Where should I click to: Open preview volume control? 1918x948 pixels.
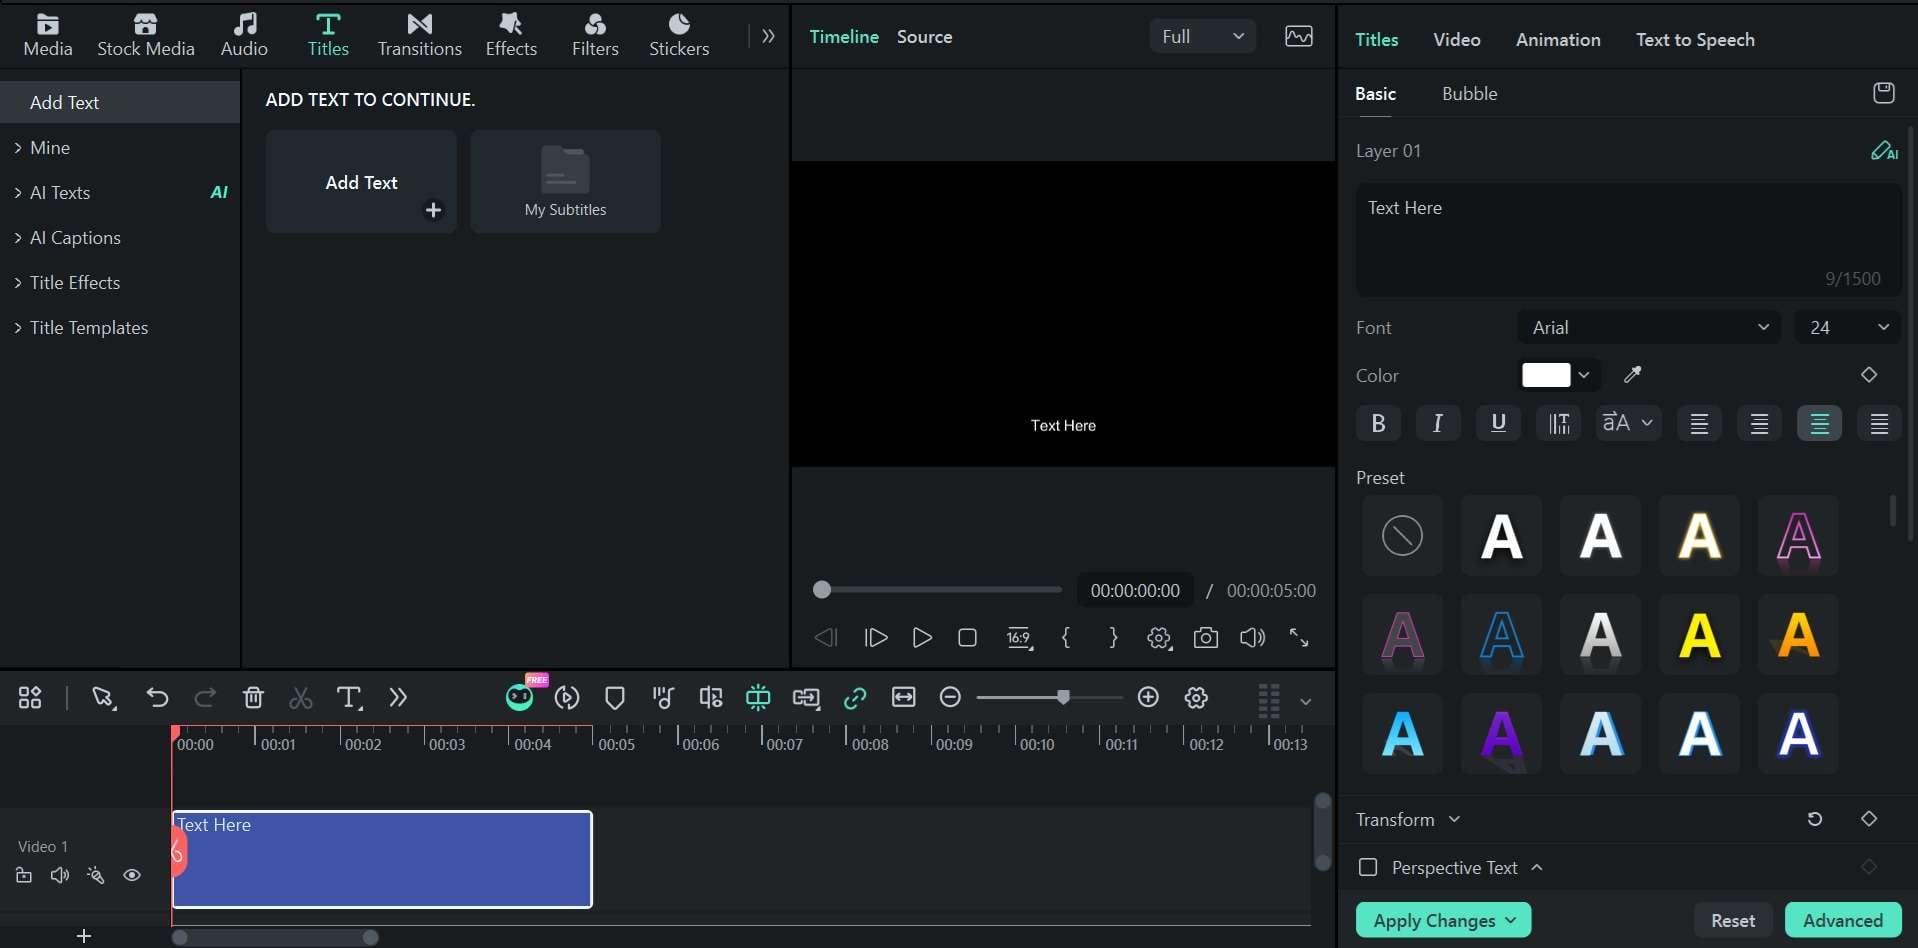[1252, 638]
